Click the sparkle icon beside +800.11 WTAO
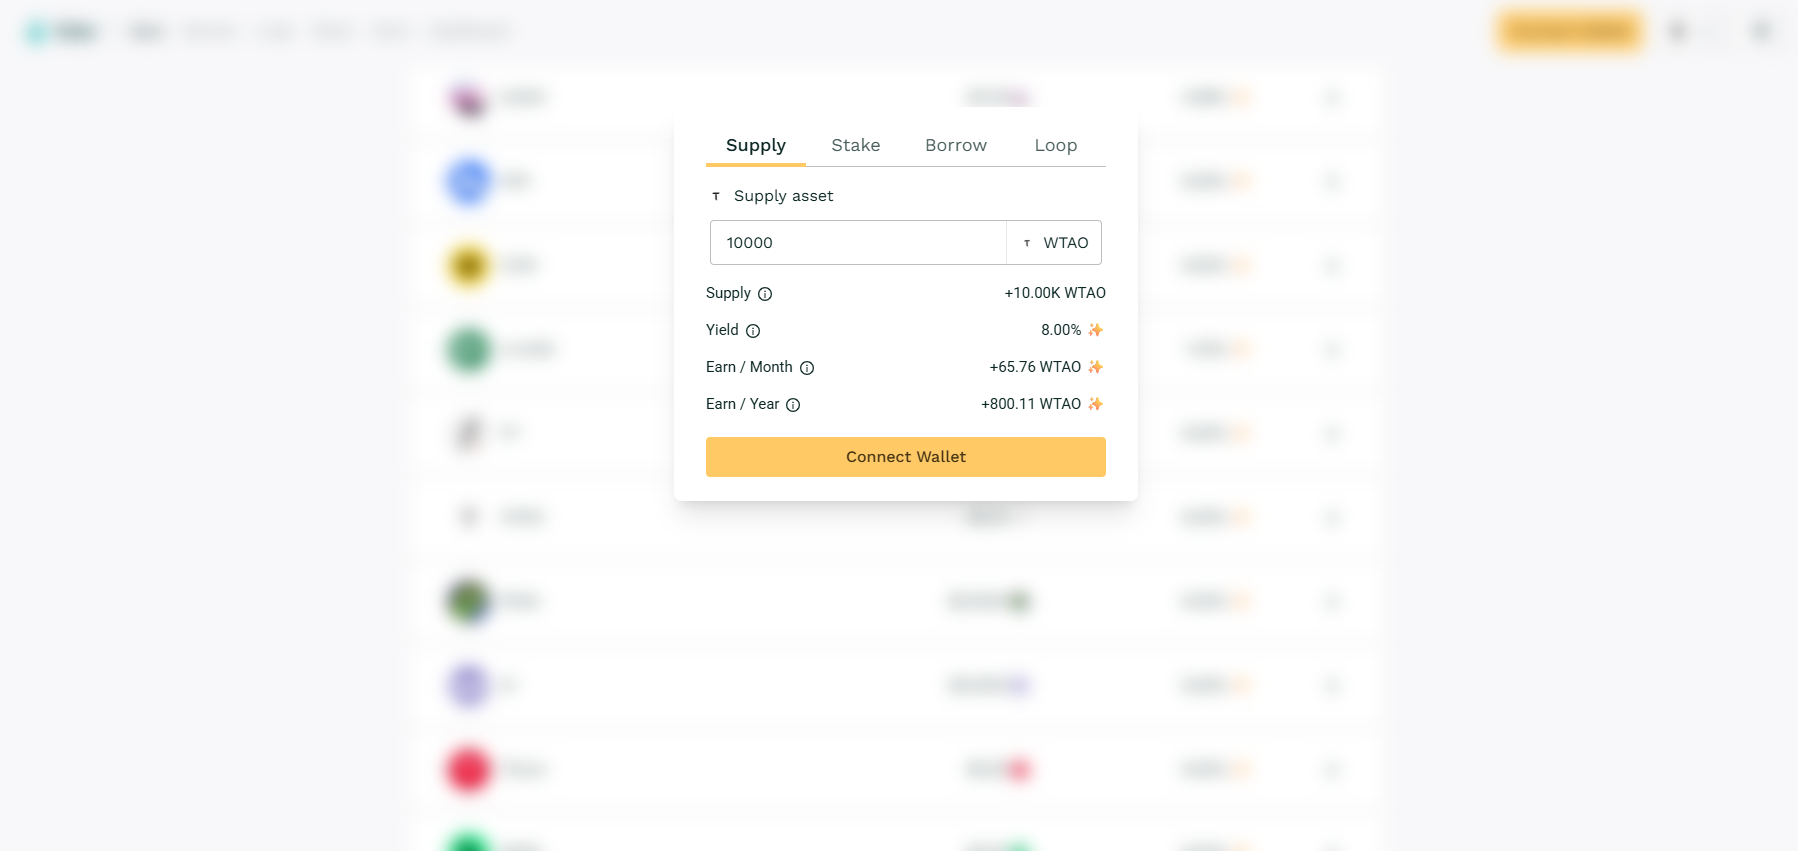Viewport: 1798px width, 851px height. point(1095,404)
